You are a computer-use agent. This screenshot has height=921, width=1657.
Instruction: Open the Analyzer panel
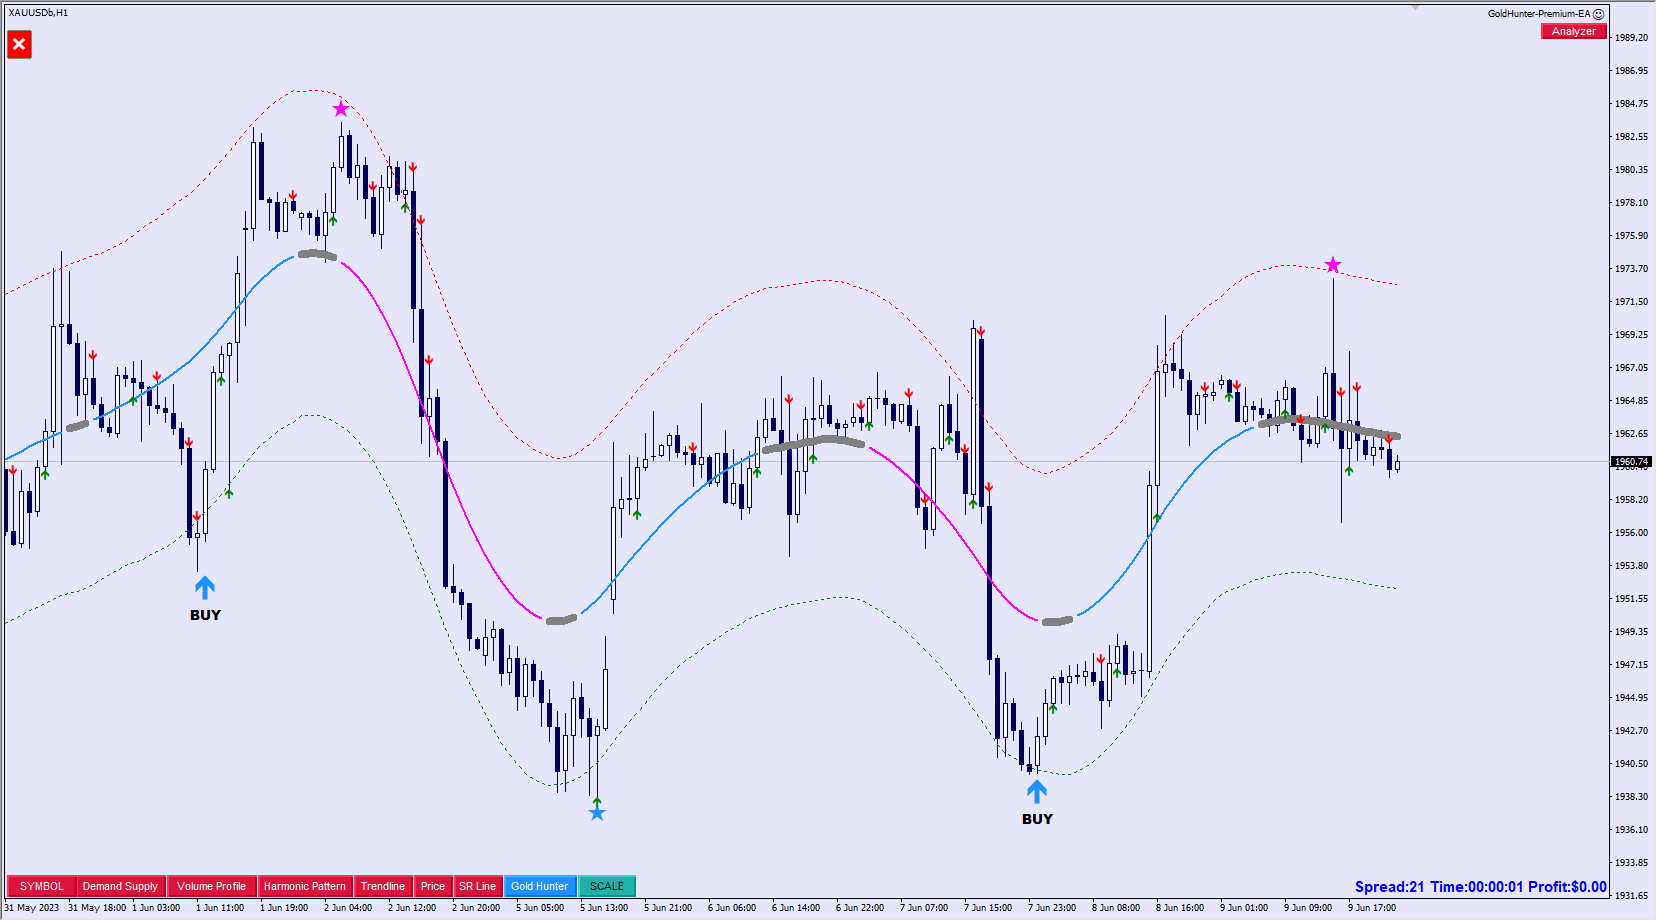coord(1574,31)
